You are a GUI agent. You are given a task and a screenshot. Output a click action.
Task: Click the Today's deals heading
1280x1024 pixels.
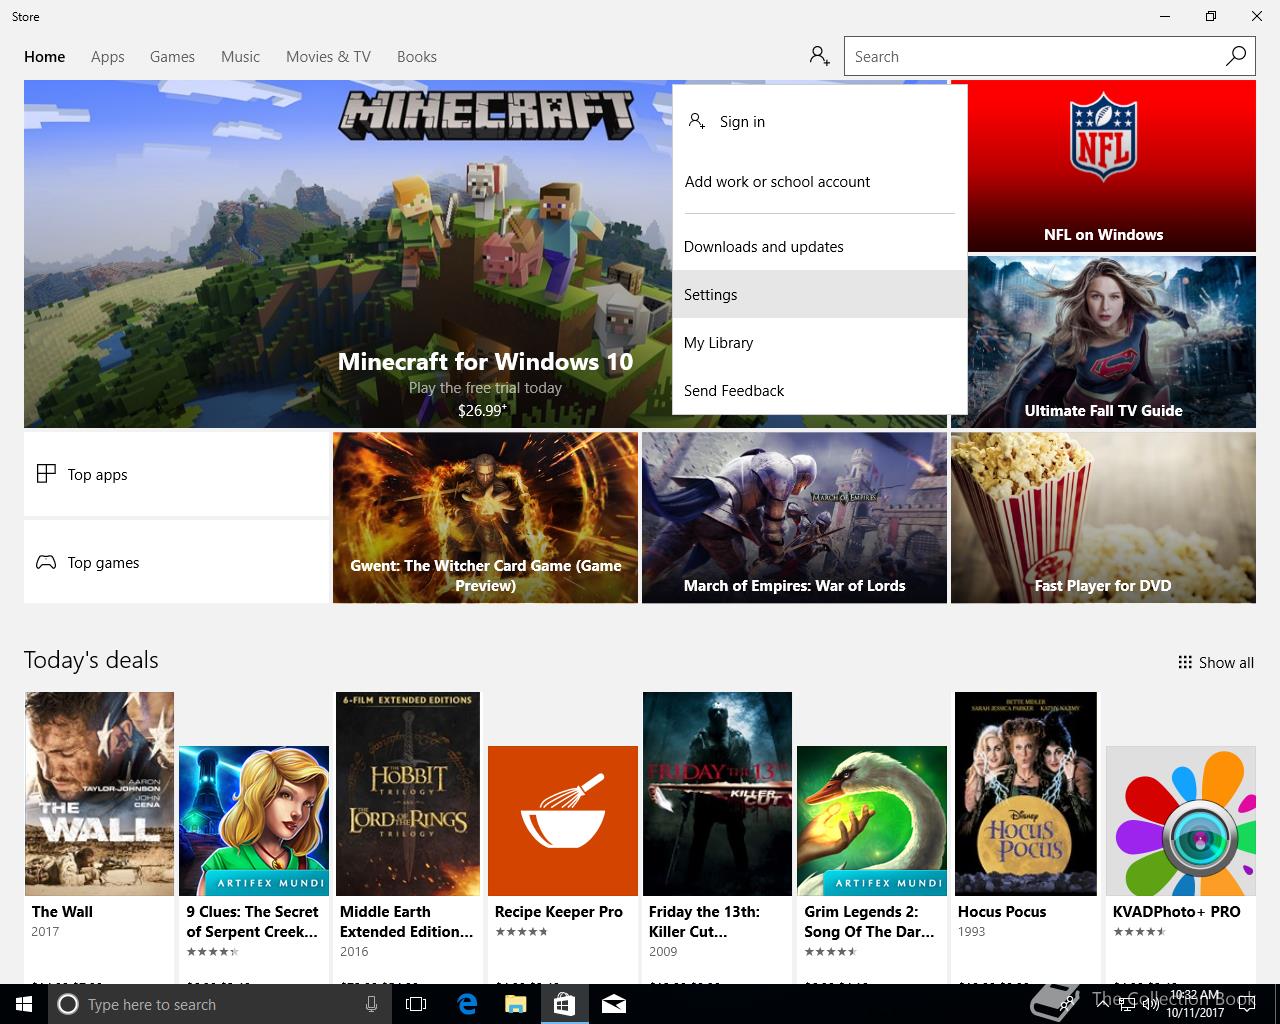pos(91,660)
